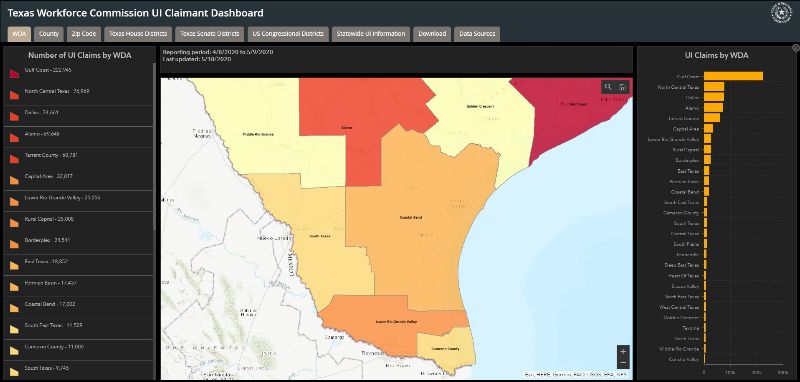
Task: Open the Zip Code tab
Action: [84, 34]
